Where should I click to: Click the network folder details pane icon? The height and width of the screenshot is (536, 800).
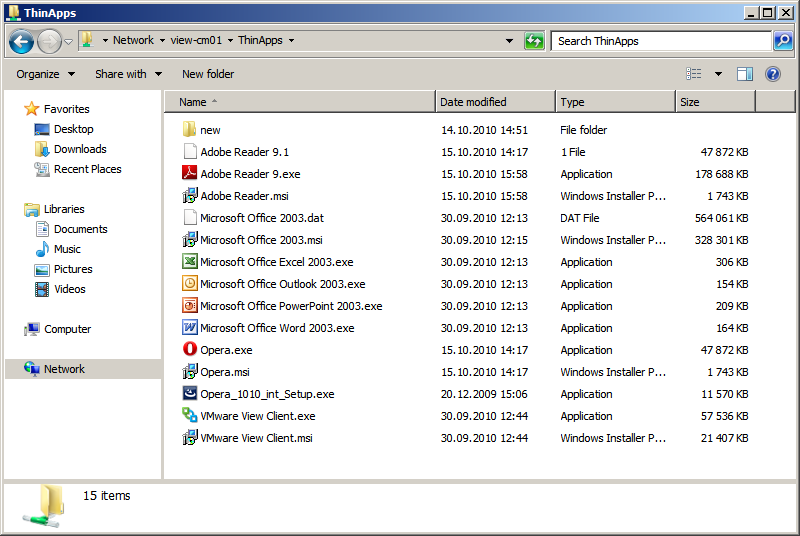(44, 506)
